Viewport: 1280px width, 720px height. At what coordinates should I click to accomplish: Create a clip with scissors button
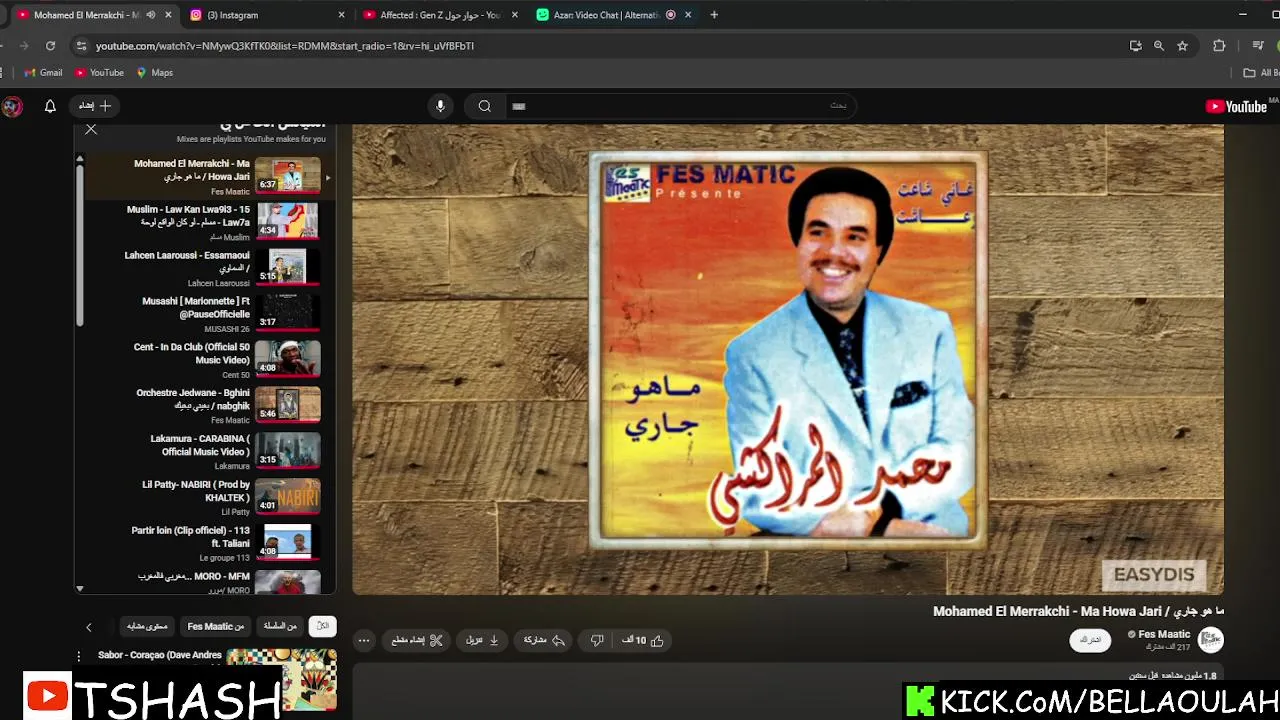[417, 640]
